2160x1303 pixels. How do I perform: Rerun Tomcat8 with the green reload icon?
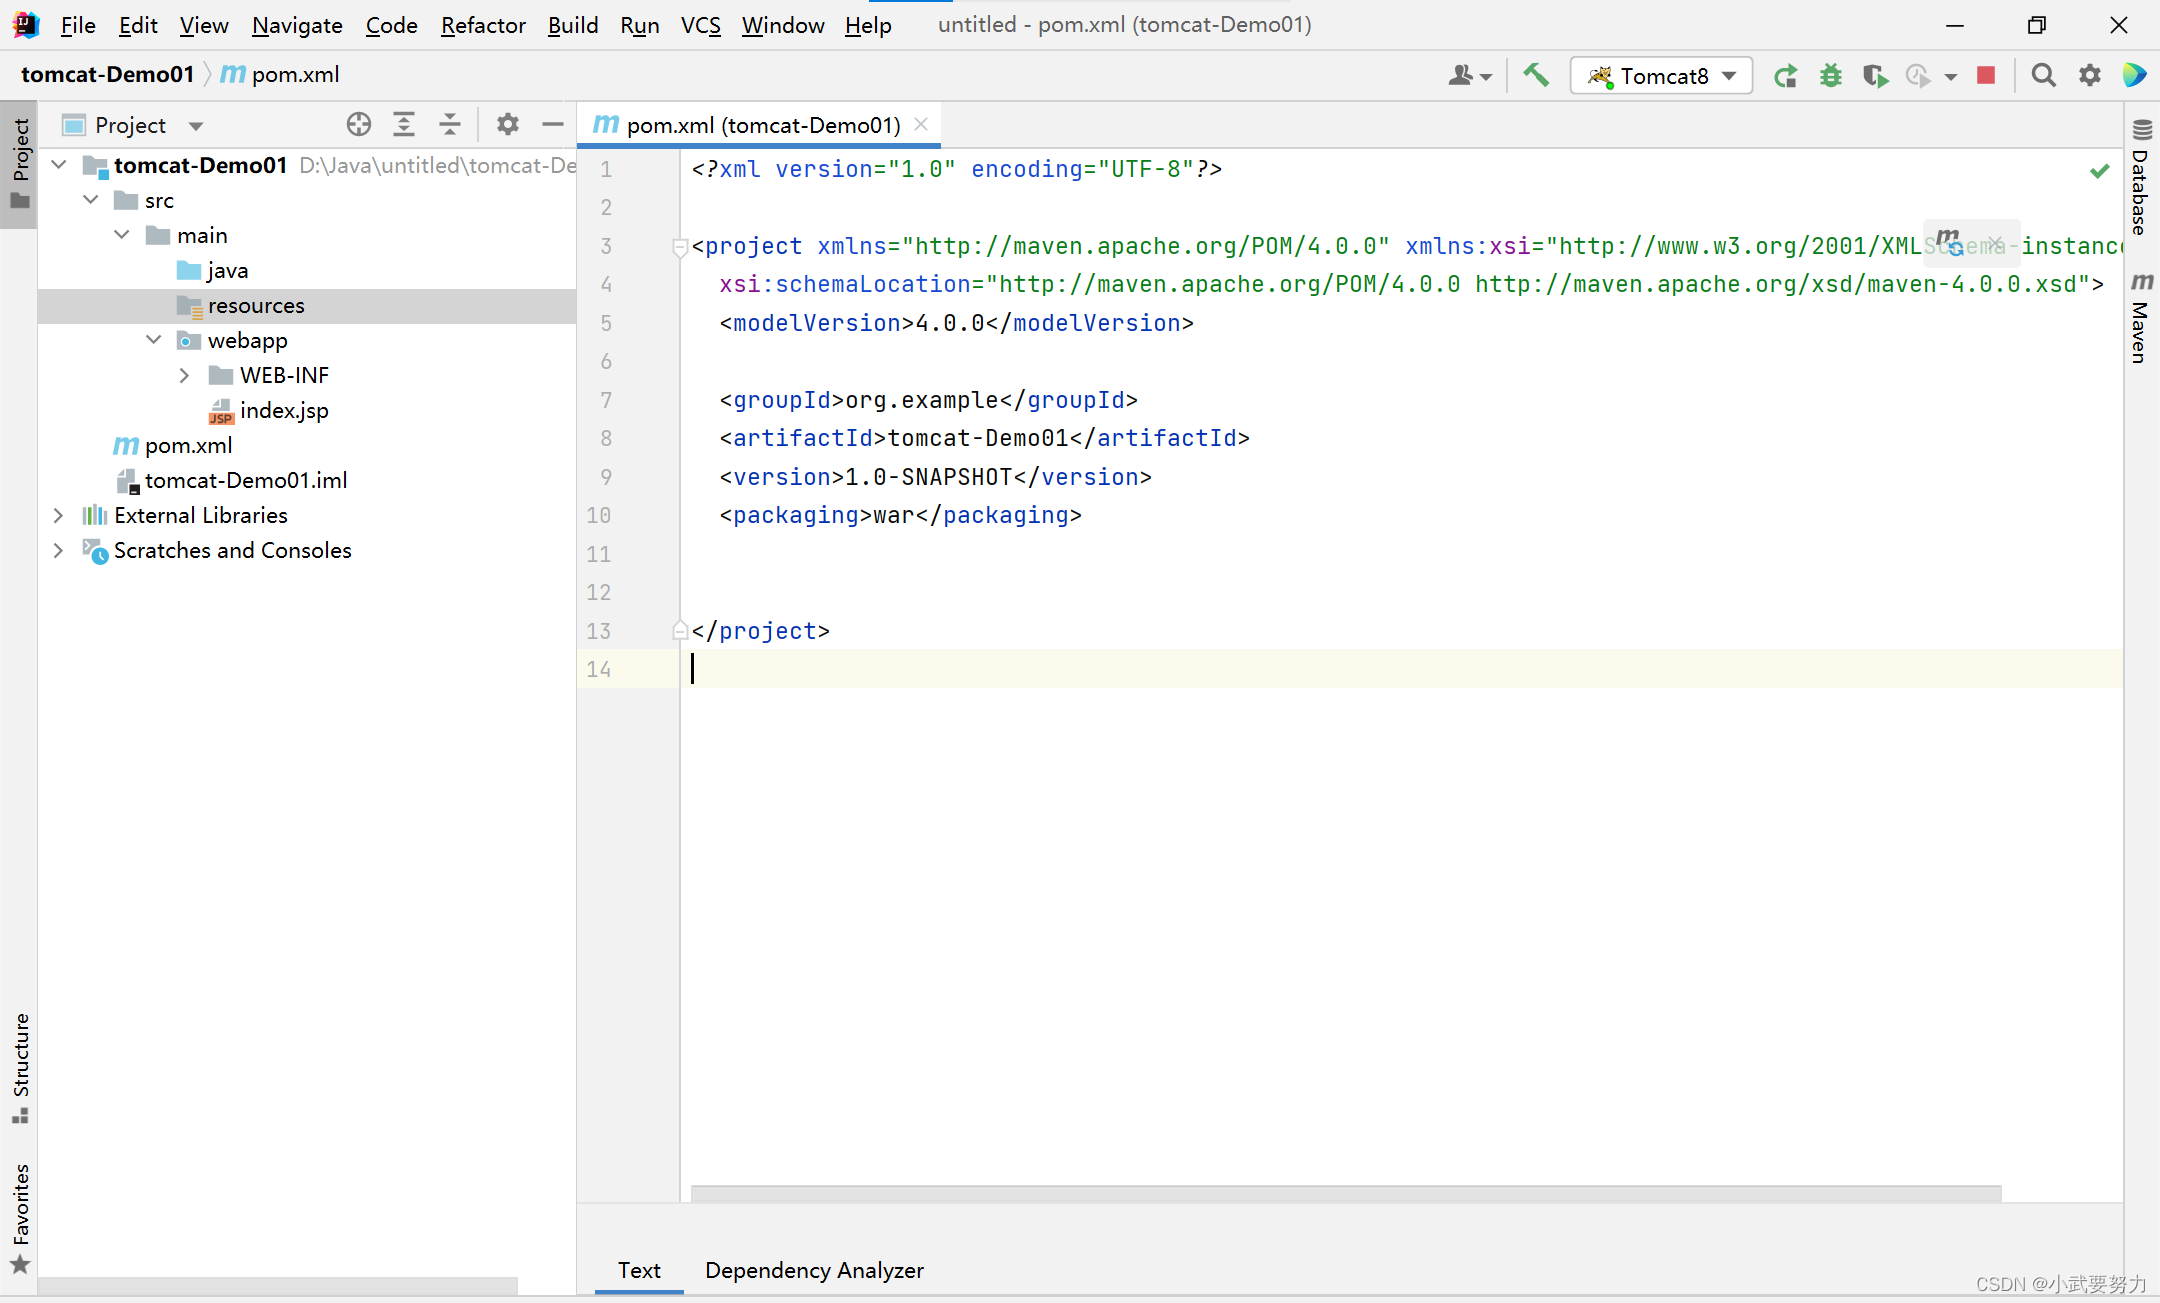[1785, 76]
